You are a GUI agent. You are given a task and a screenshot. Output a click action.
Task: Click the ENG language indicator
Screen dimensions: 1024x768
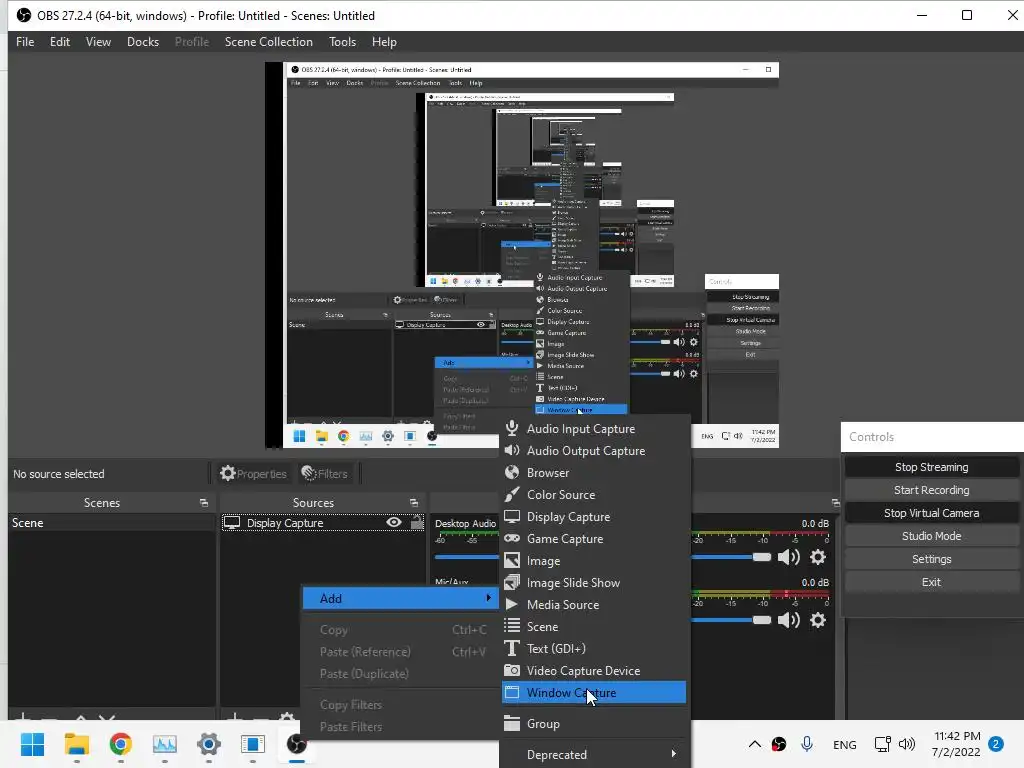pyautogui.click(x=844, y=744)
